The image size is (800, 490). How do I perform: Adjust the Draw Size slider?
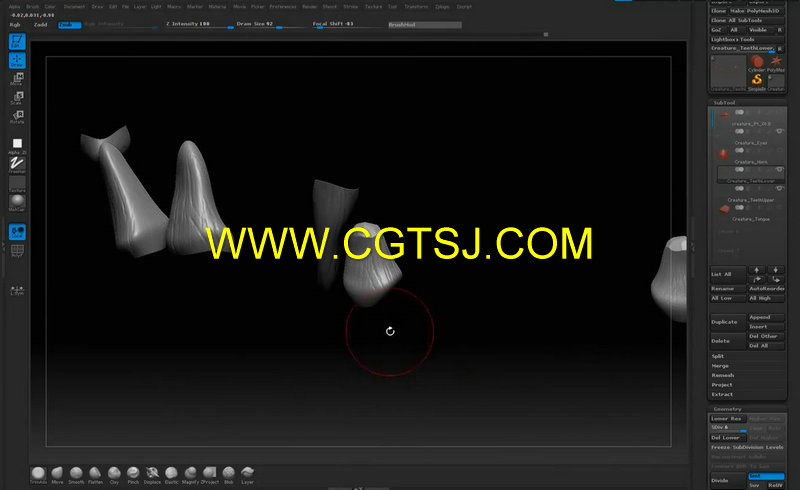coord(270,24)
